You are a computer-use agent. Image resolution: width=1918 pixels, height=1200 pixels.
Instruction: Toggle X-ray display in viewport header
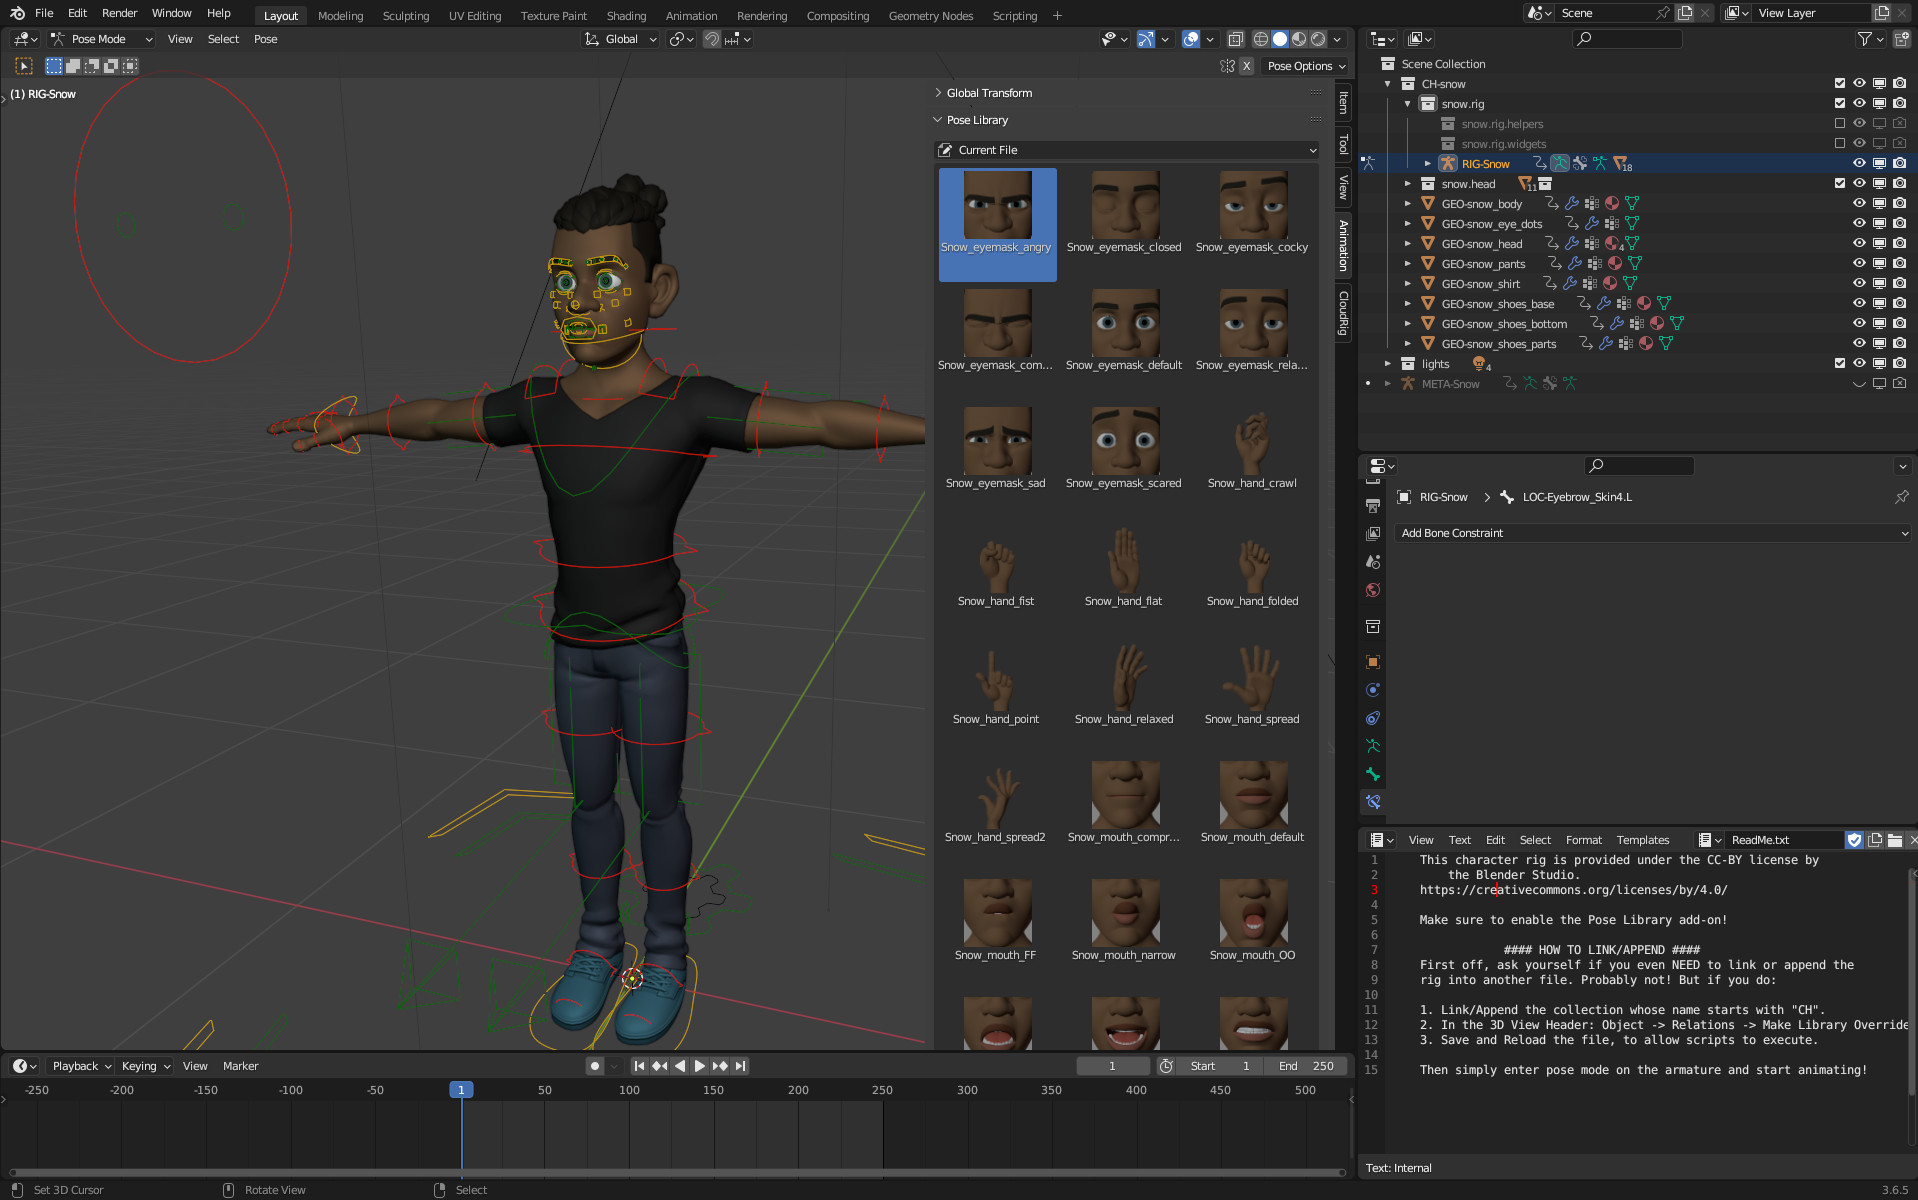click(x=1235, y=39)
